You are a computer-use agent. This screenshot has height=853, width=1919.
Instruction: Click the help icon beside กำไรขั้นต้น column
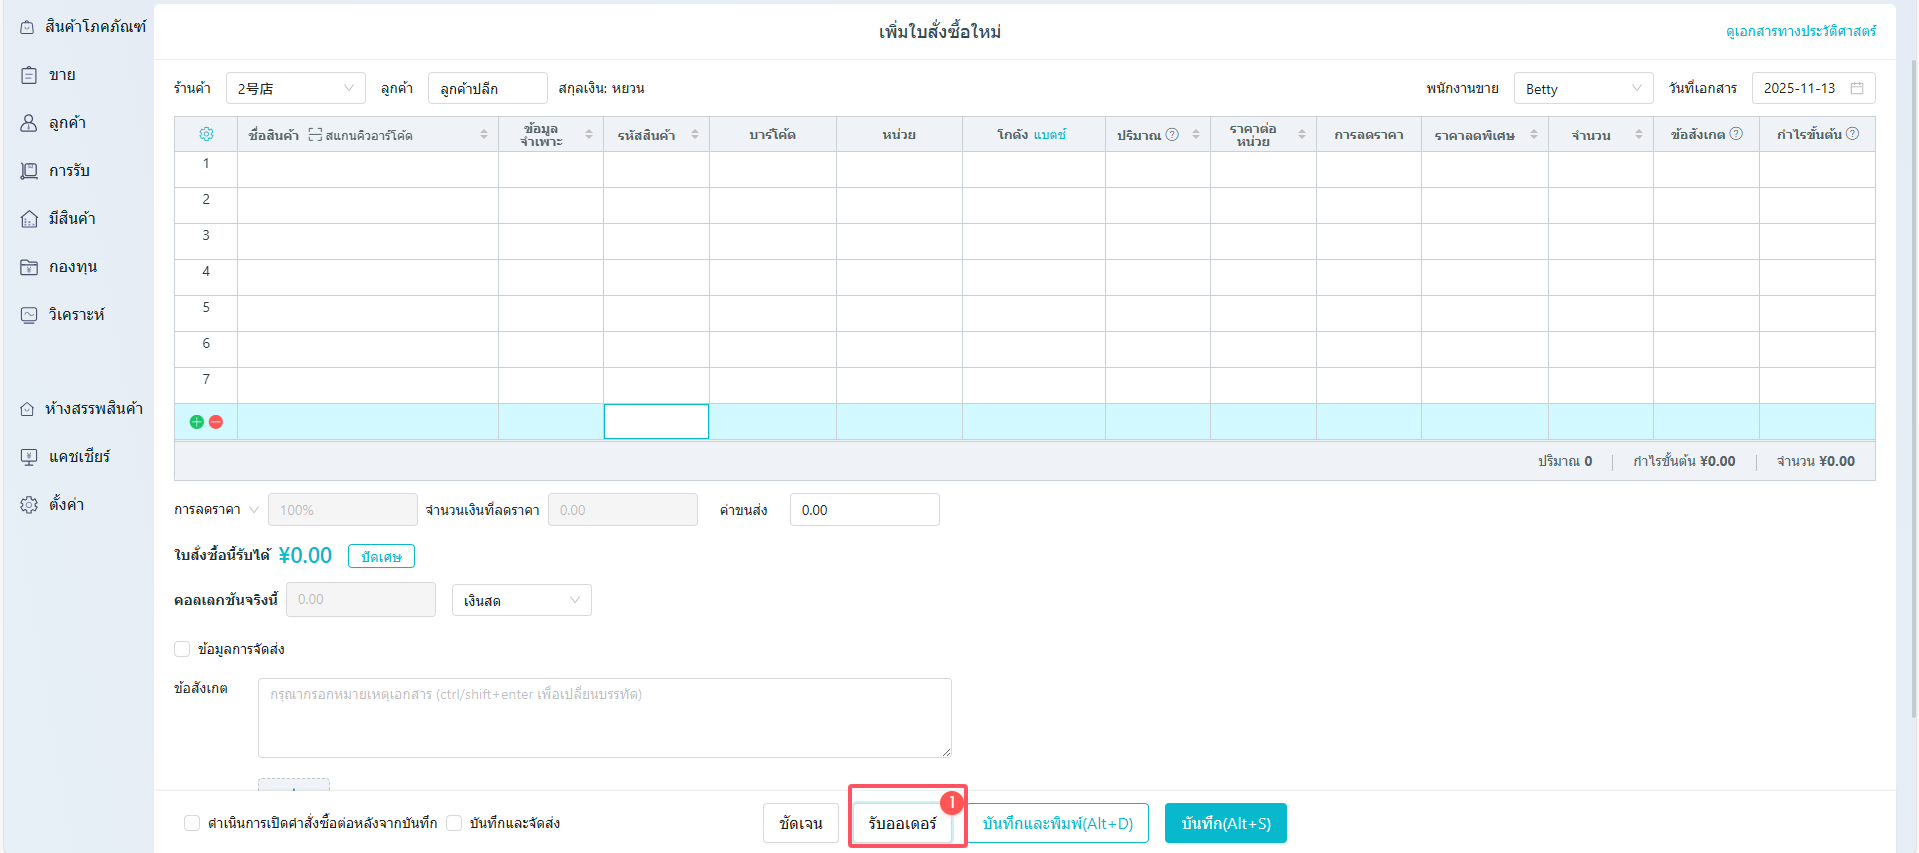click(x=1852, y=134)
